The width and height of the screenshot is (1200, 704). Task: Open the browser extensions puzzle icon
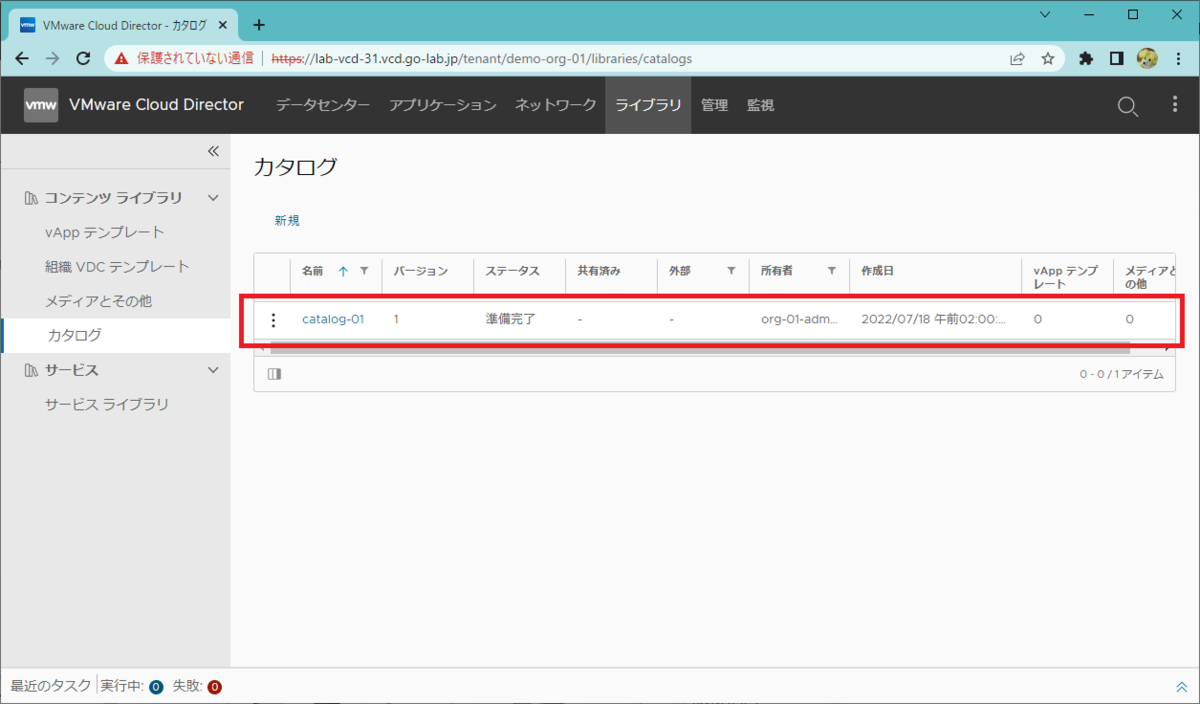pyautogui.click(x=1086, y=59)
